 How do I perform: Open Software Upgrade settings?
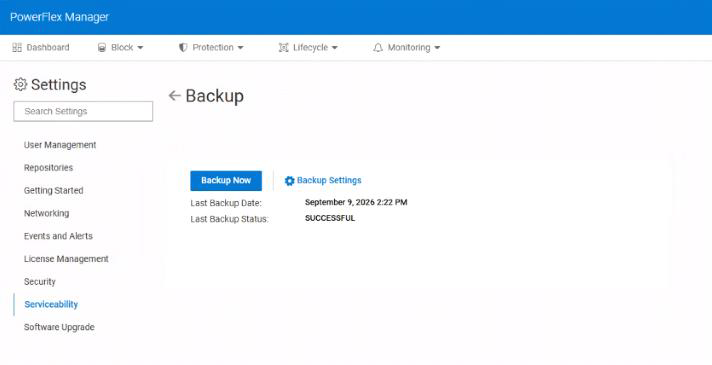coord(59,327)
